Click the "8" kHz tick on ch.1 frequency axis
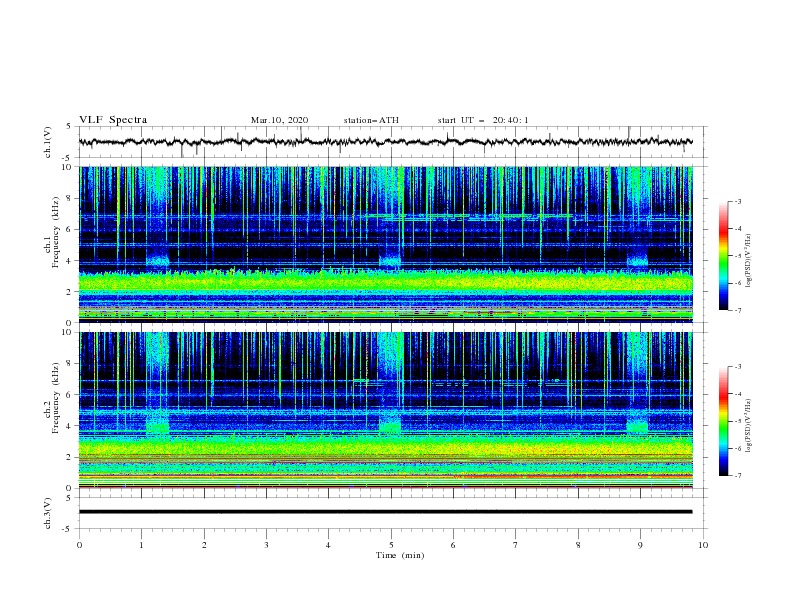Screen dimensions: 792x612 pyautogui.click(x=70, y=198)
